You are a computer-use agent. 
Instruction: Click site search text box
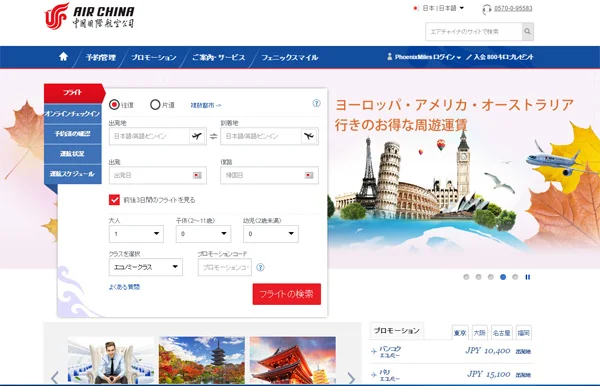[x=474, y=31]
